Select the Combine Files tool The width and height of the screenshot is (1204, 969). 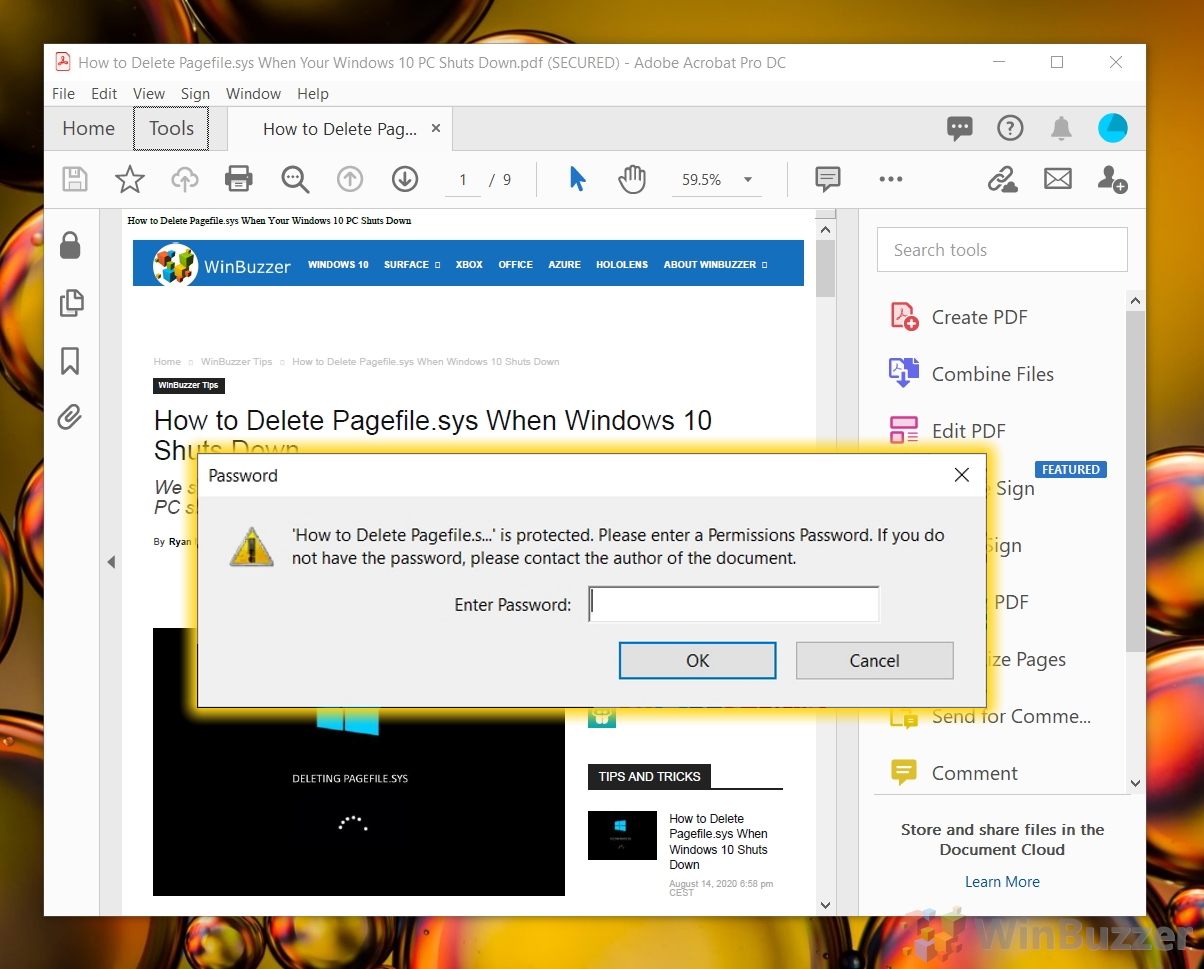tap(971, 374)
